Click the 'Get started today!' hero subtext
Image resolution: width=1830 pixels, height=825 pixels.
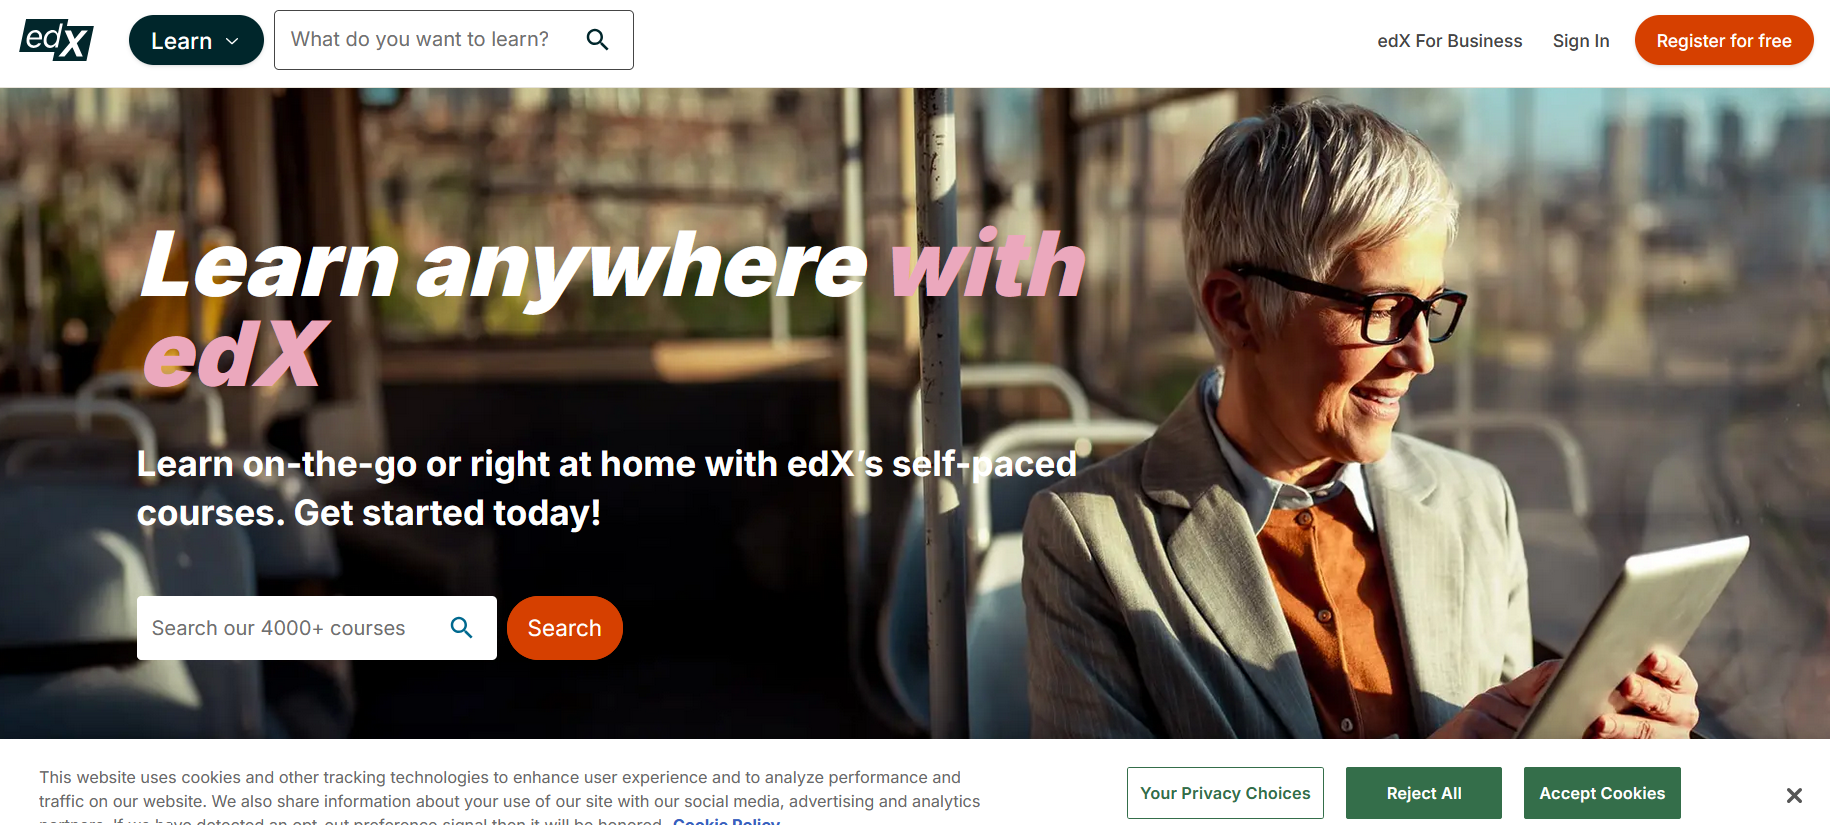(x=447, y=513)
